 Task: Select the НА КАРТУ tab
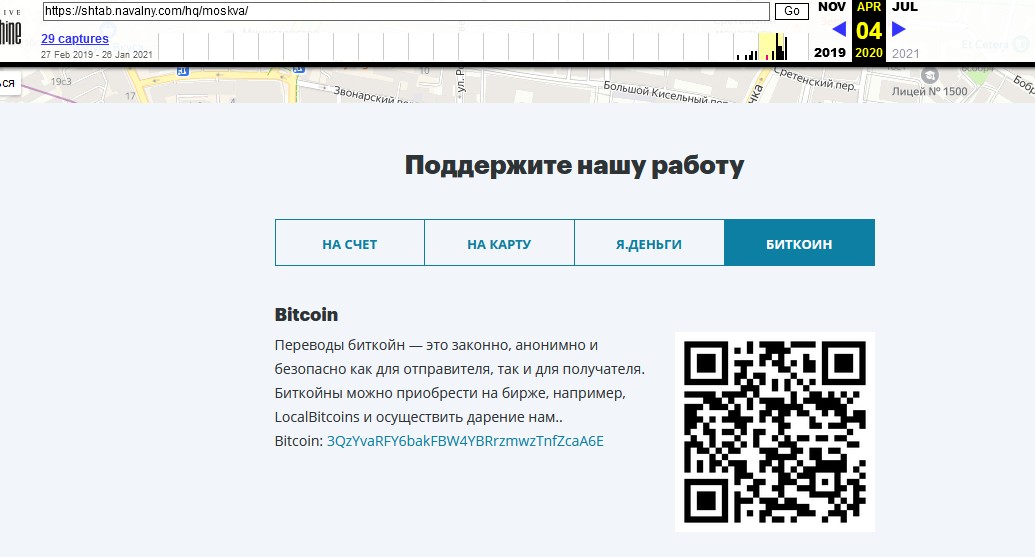[x=499, y=243]
